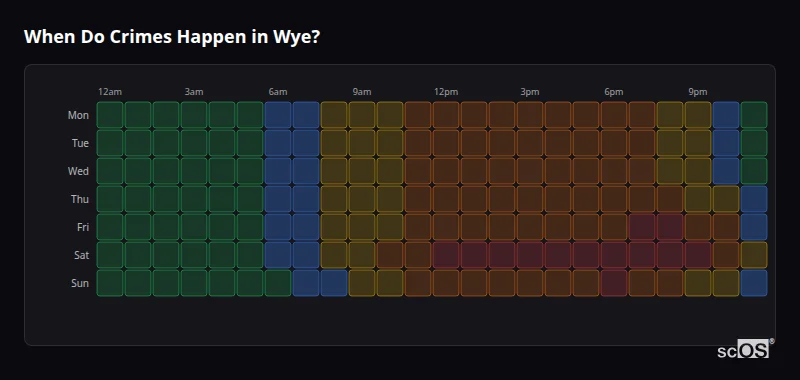Click the Sat row label
The image size is (800, 380).
[x=81, y=255]
